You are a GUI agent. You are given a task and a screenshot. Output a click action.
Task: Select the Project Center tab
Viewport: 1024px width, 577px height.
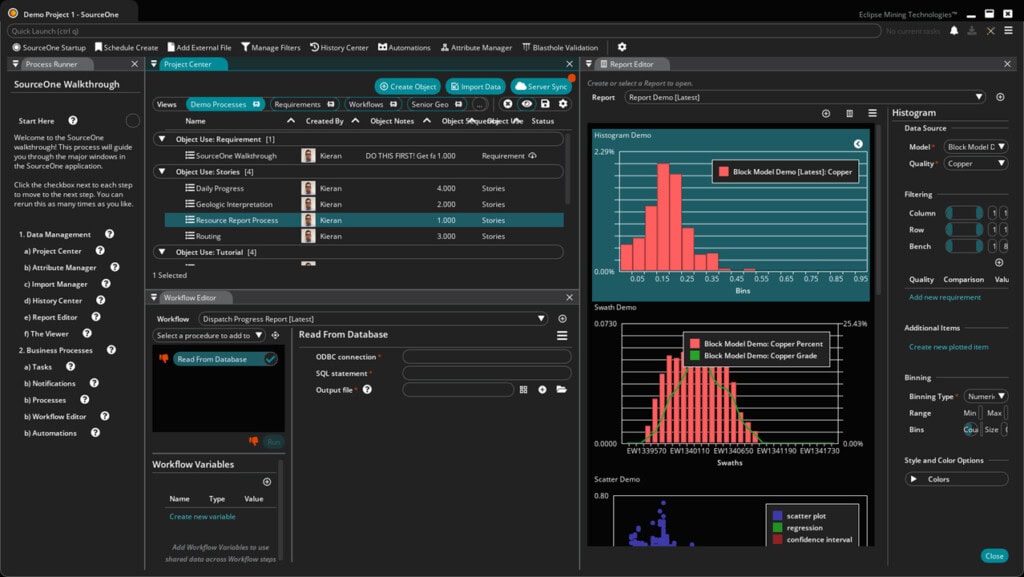[187, 64]
